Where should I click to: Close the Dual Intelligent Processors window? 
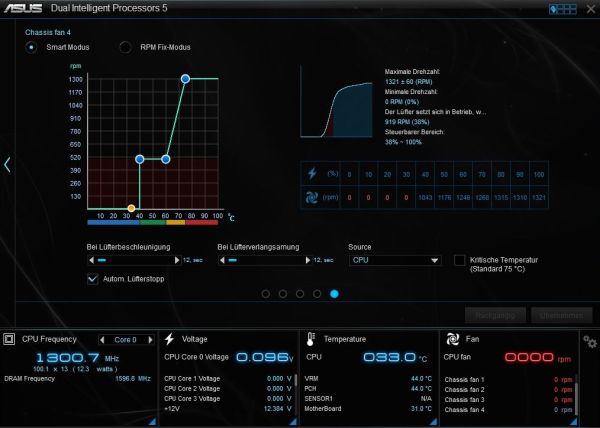(x=591, y=9)
